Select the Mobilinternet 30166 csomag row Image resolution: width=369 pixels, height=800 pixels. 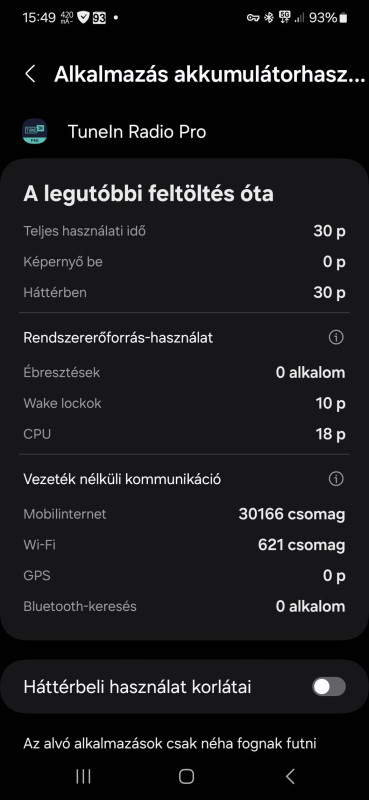184,514
